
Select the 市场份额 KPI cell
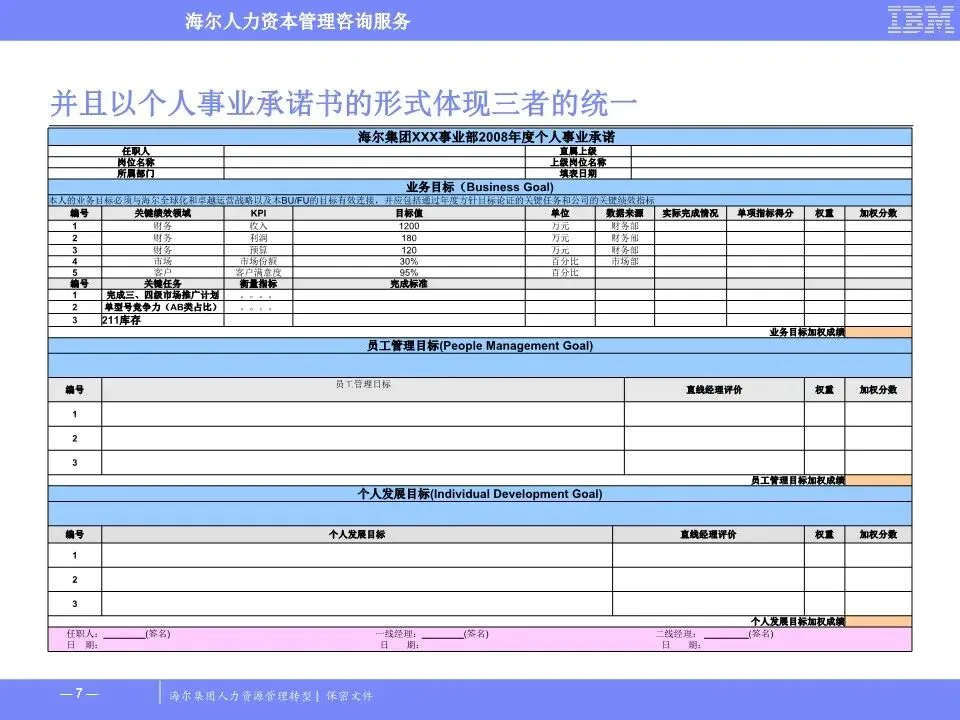coord(258,261)
